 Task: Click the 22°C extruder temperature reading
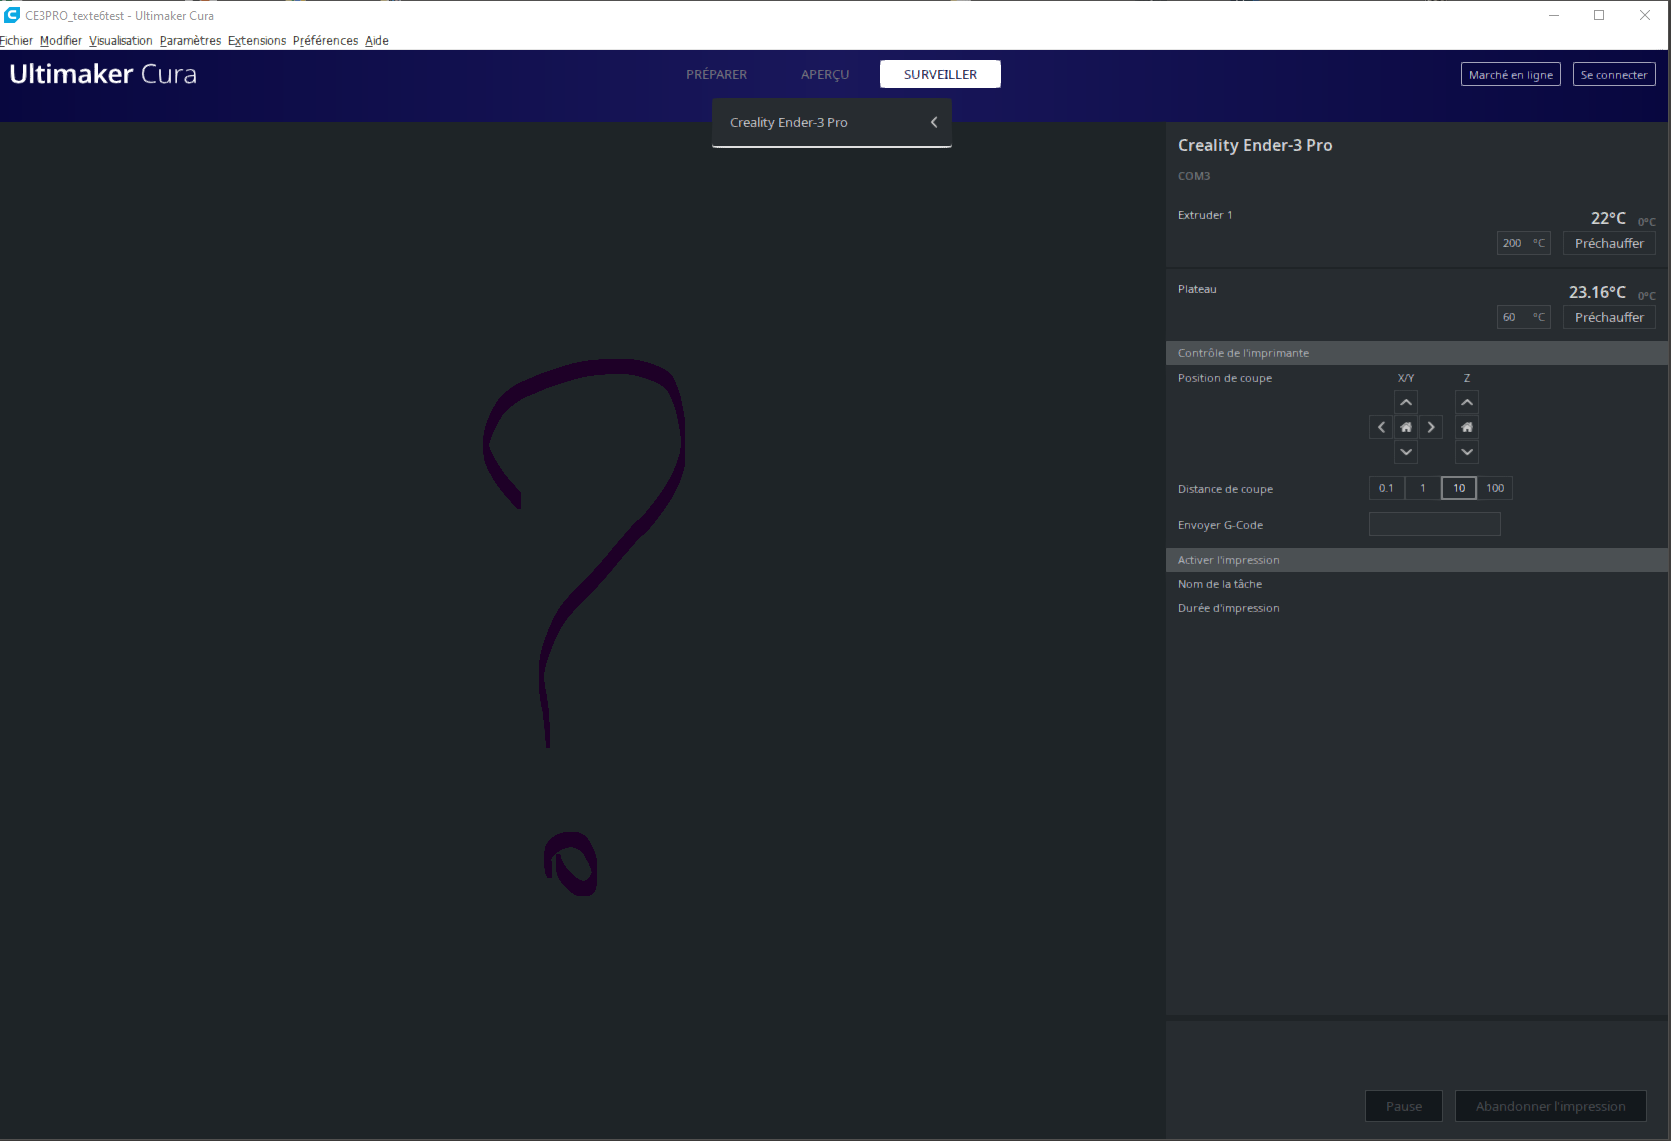tap(1608, 218)
